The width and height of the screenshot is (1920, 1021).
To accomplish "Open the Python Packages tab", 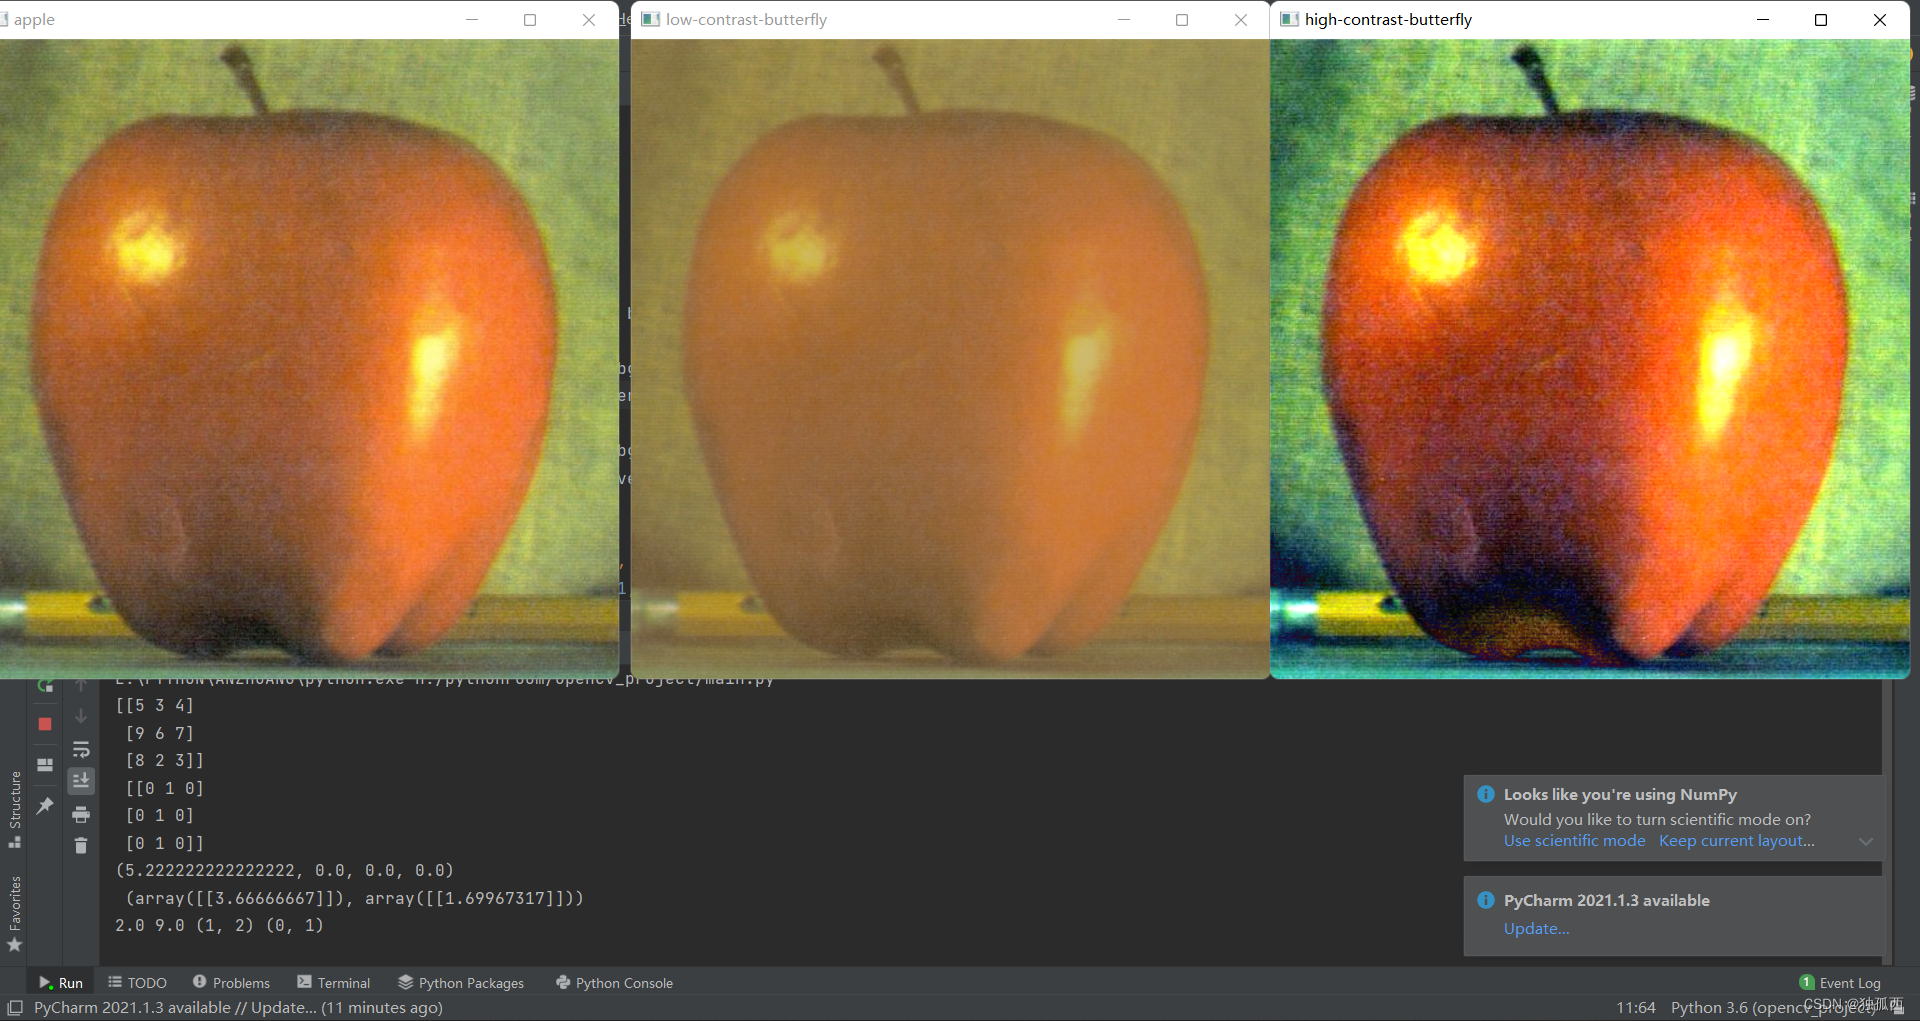I will pyautogui.click(x=461, y=983).
